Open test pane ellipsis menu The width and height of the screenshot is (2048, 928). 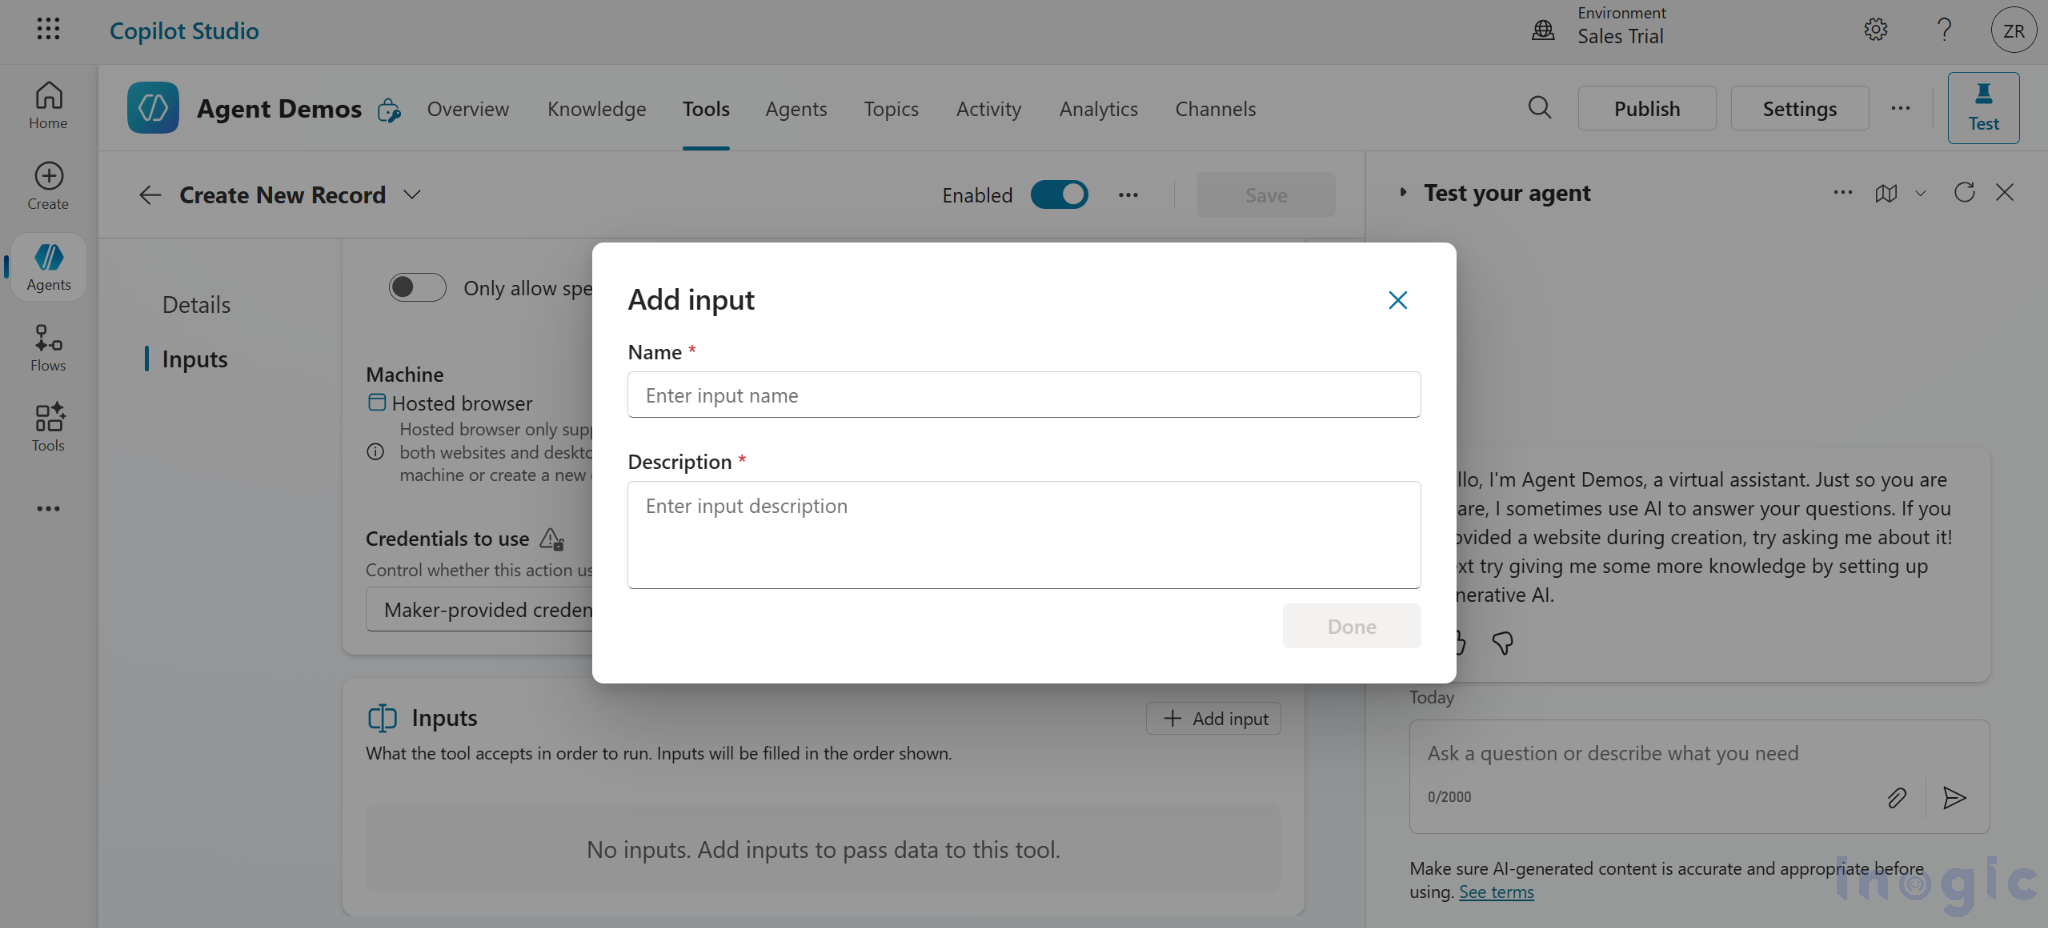(x=1843, y=192)
